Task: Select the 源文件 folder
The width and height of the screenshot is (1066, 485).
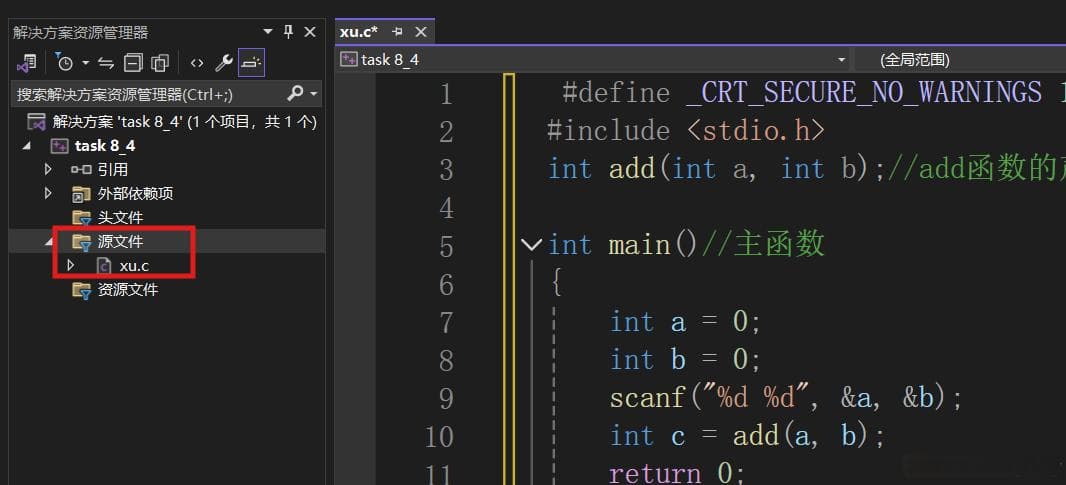Action: coord(120,241)
